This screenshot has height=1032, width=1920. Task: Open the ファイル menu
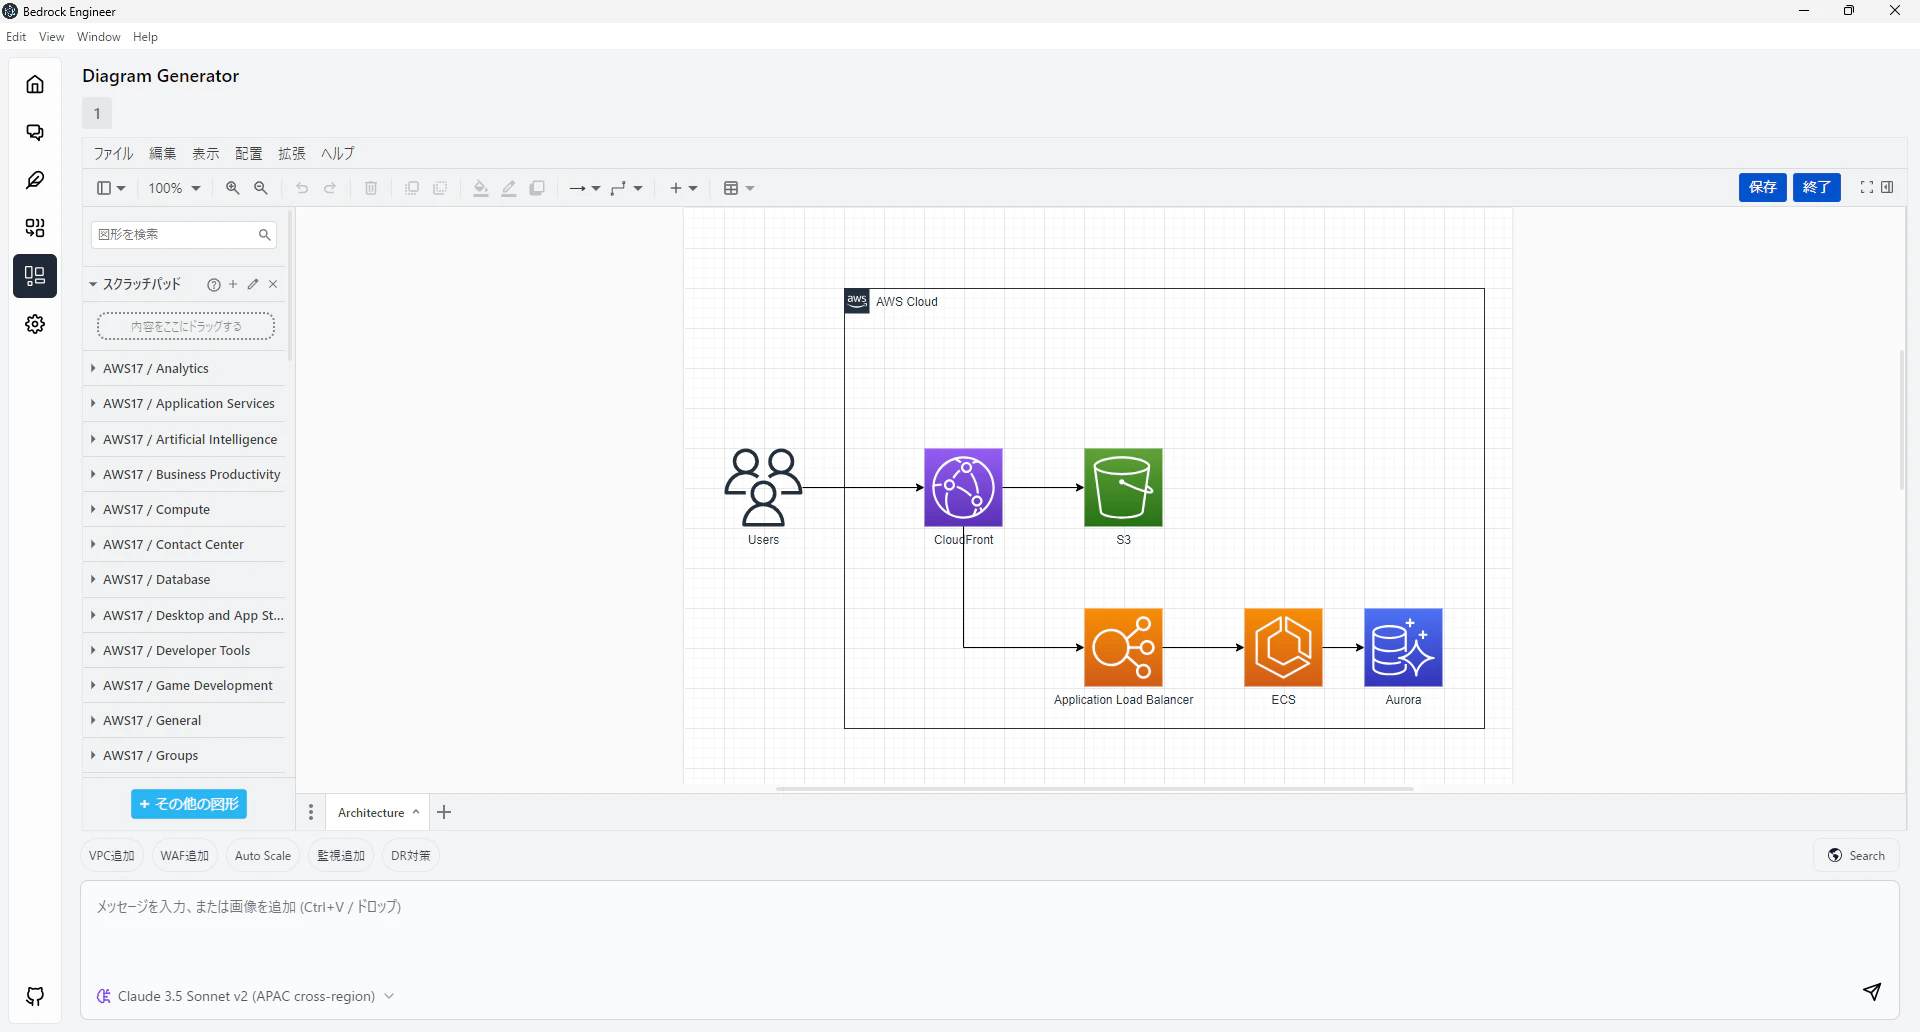point(113,154)
